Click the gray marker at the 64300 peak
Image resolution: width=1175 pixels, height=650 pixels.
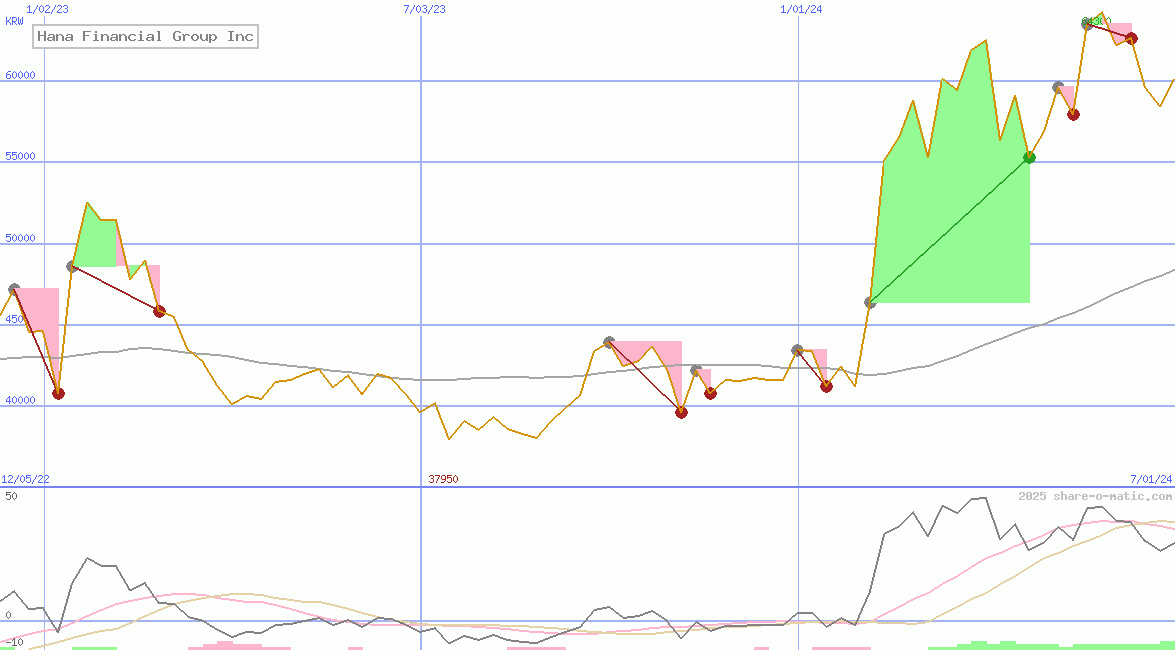pyautogui.click(x=1087, y=25)
